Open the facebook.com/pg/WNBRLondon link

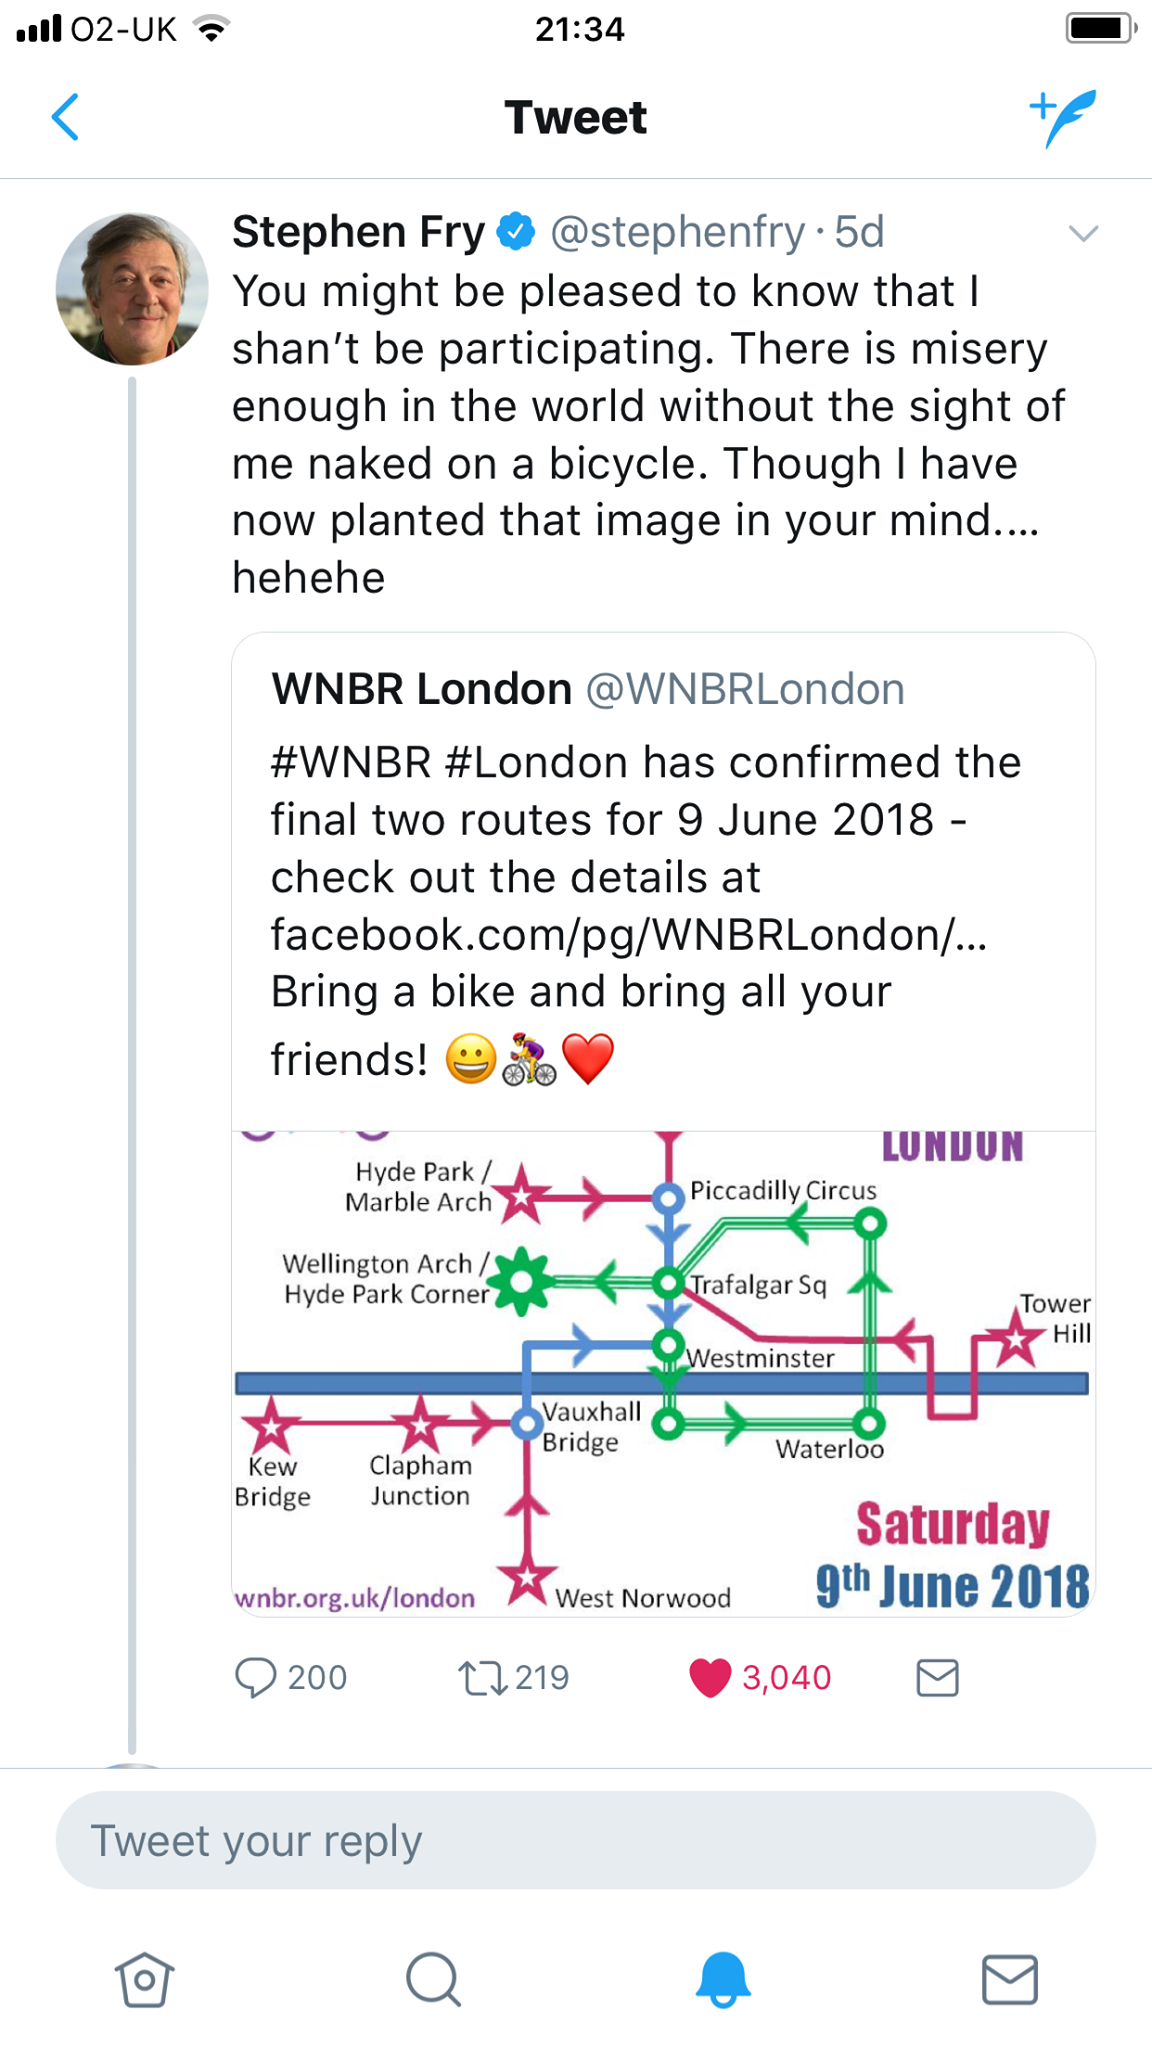tap(628, 935)
